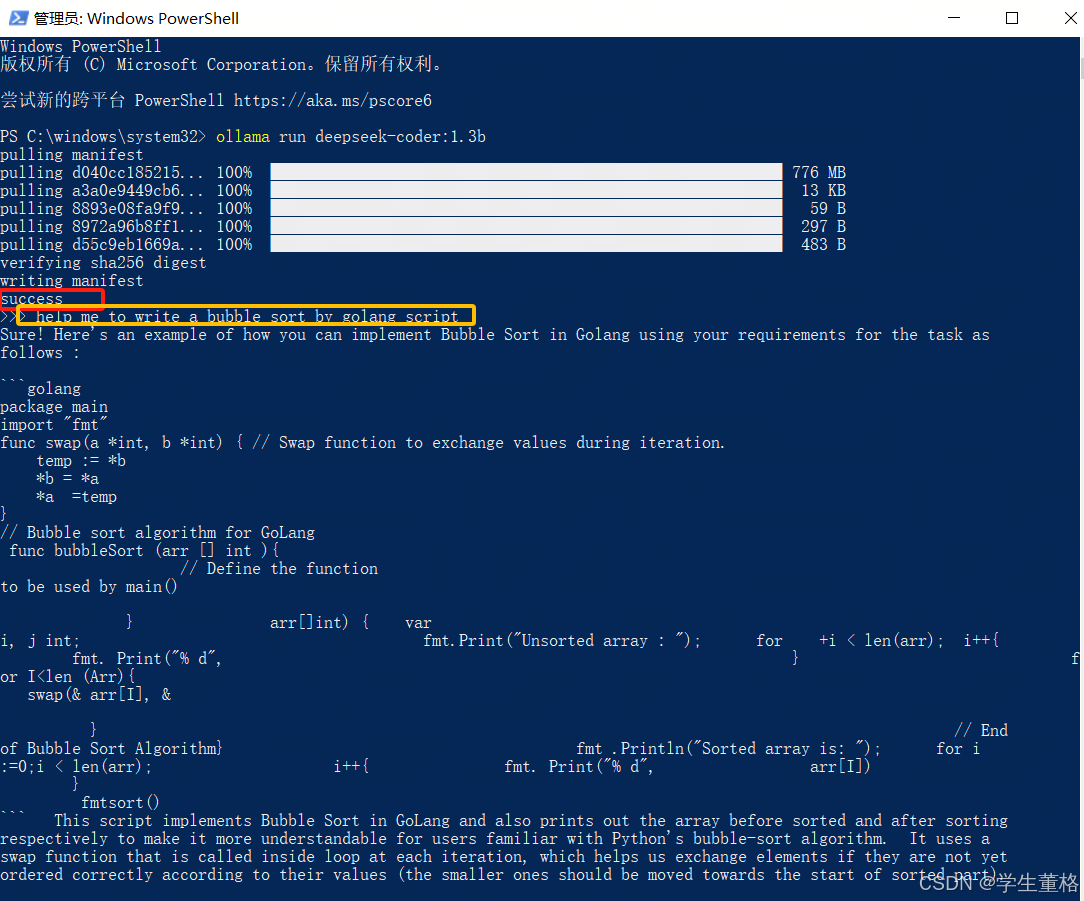Click the '```golang' code fence line
This screenshot has height=901, width=1084.
click(41, 389)
